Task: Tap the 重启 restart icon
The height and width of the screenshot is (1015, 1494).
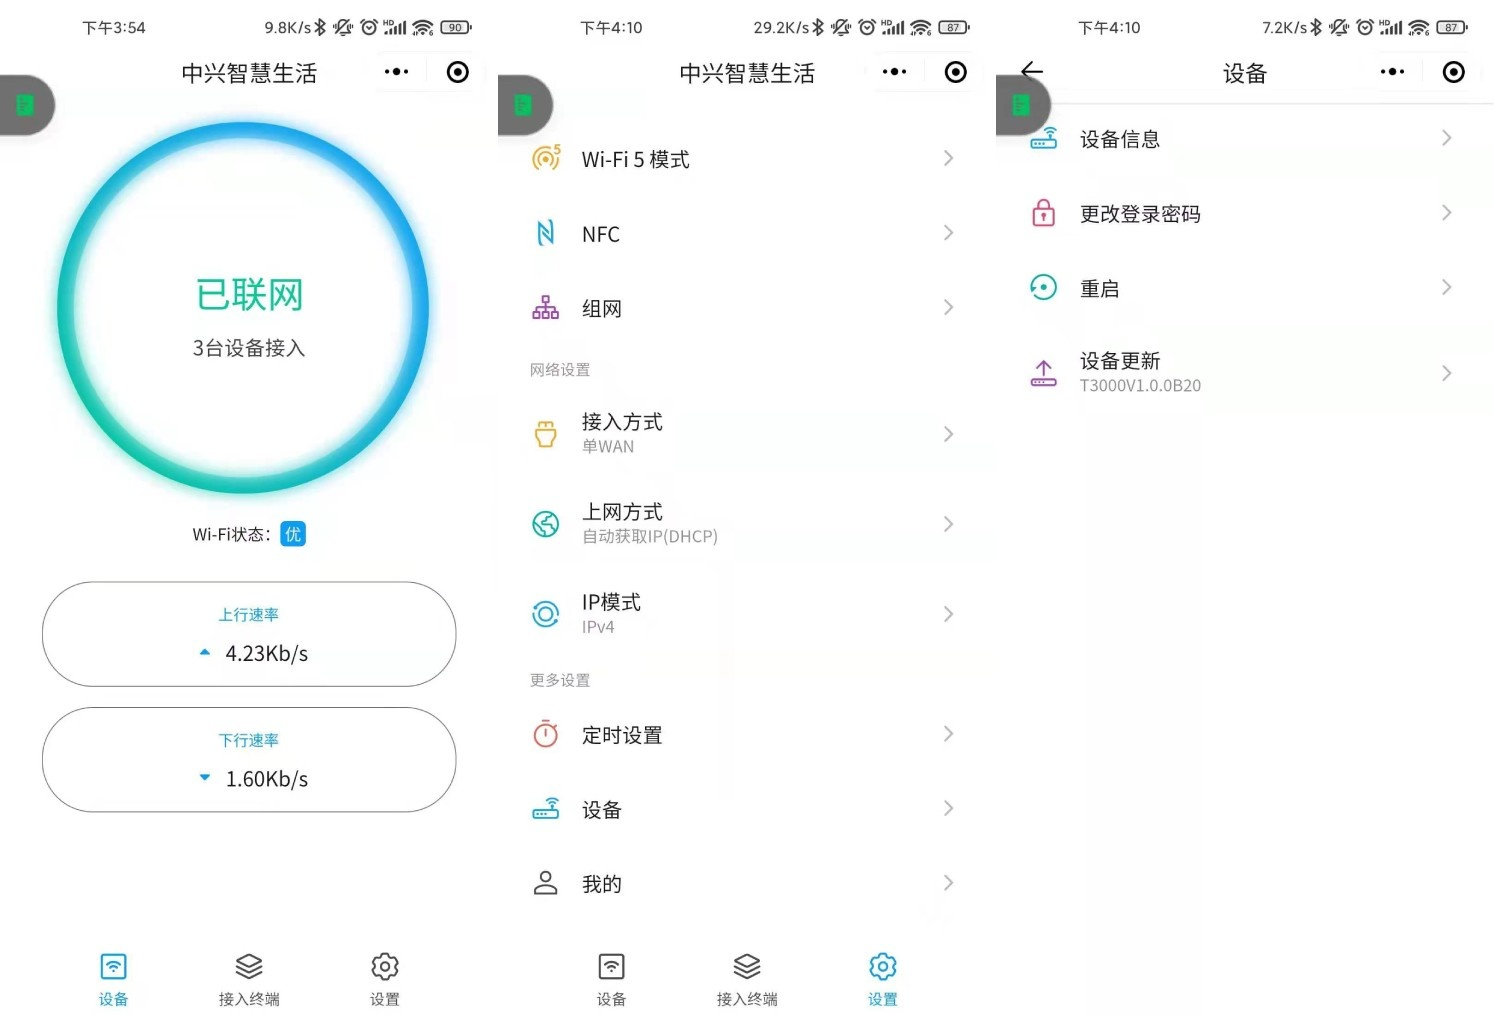Action: pyautogui.click(x=1043, y=288)
